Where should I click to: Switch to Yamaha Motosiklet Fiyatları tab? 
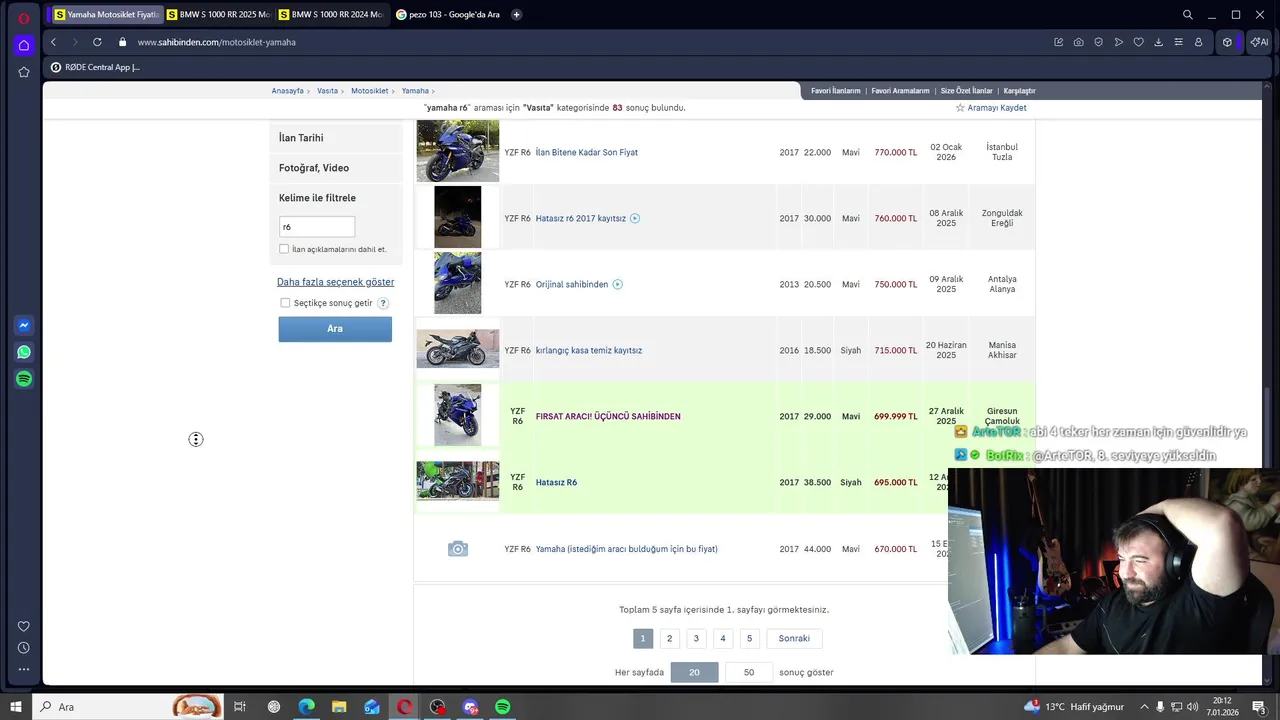107,15
